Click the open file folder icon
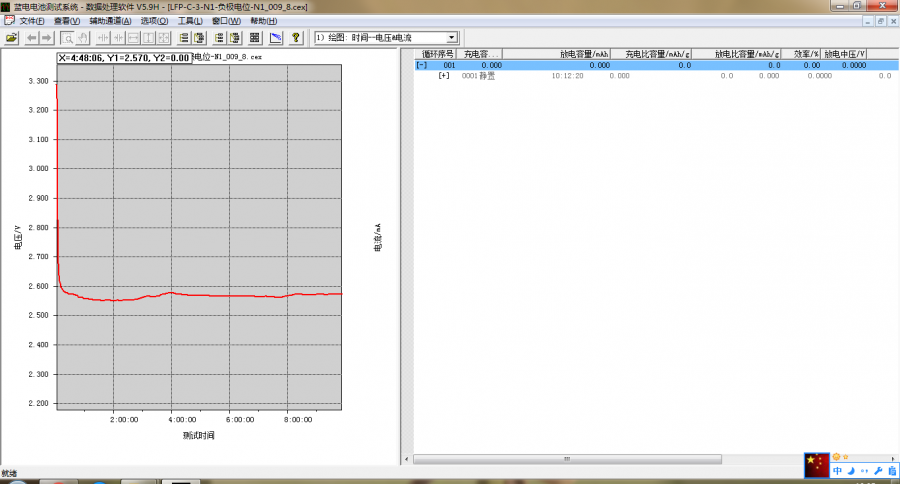900x484 pixels. (x=12, y=38)
